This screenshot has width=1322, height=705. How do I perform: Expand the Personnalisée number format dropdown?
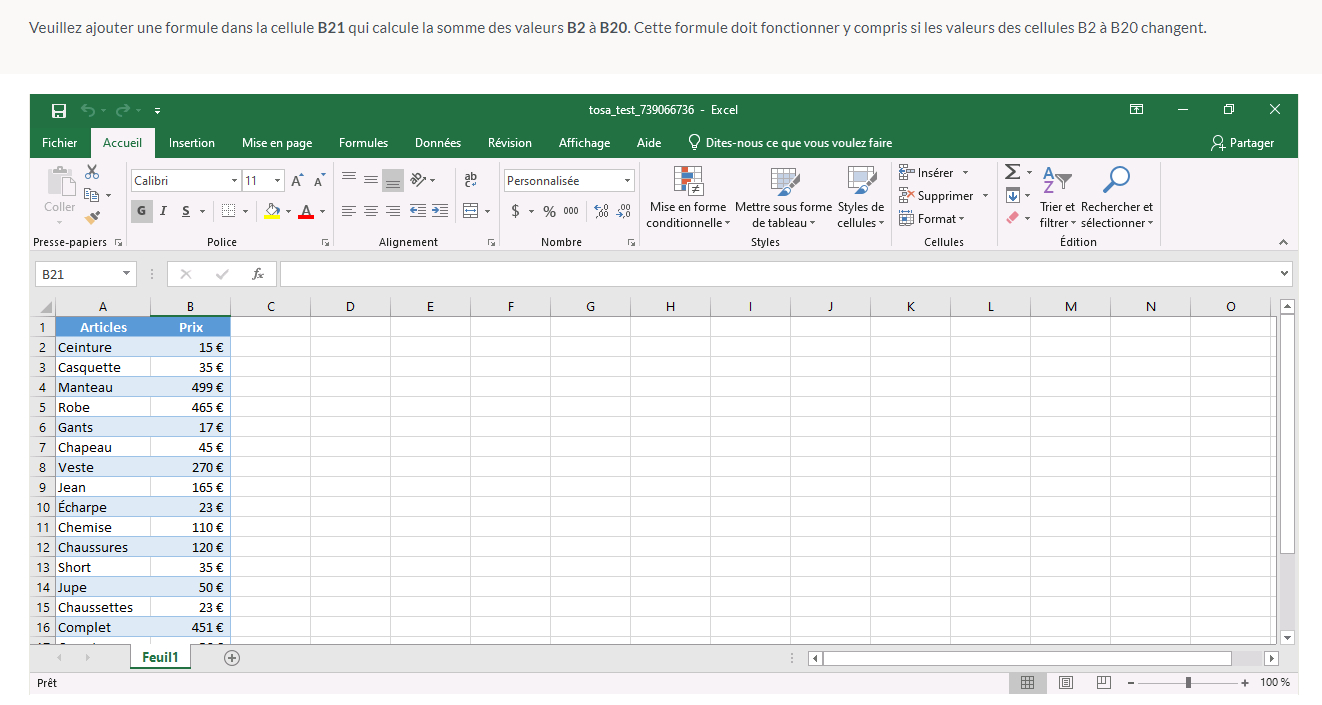click(x=627, y=181)
